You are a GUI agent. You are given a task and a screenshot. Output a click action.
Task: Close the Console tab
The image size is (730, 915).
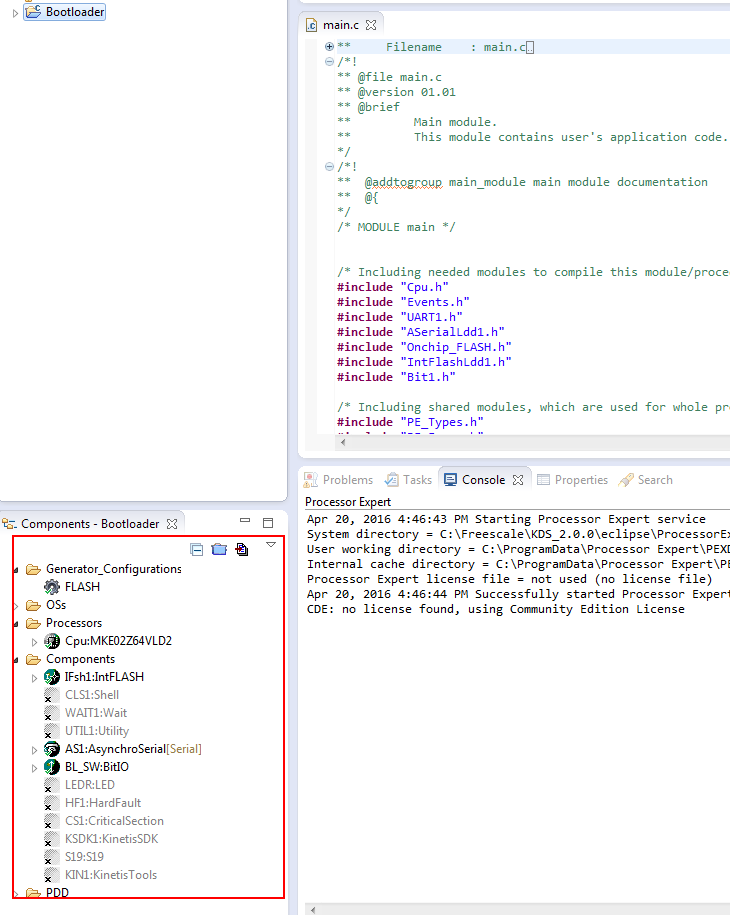[x=518, y=480]
